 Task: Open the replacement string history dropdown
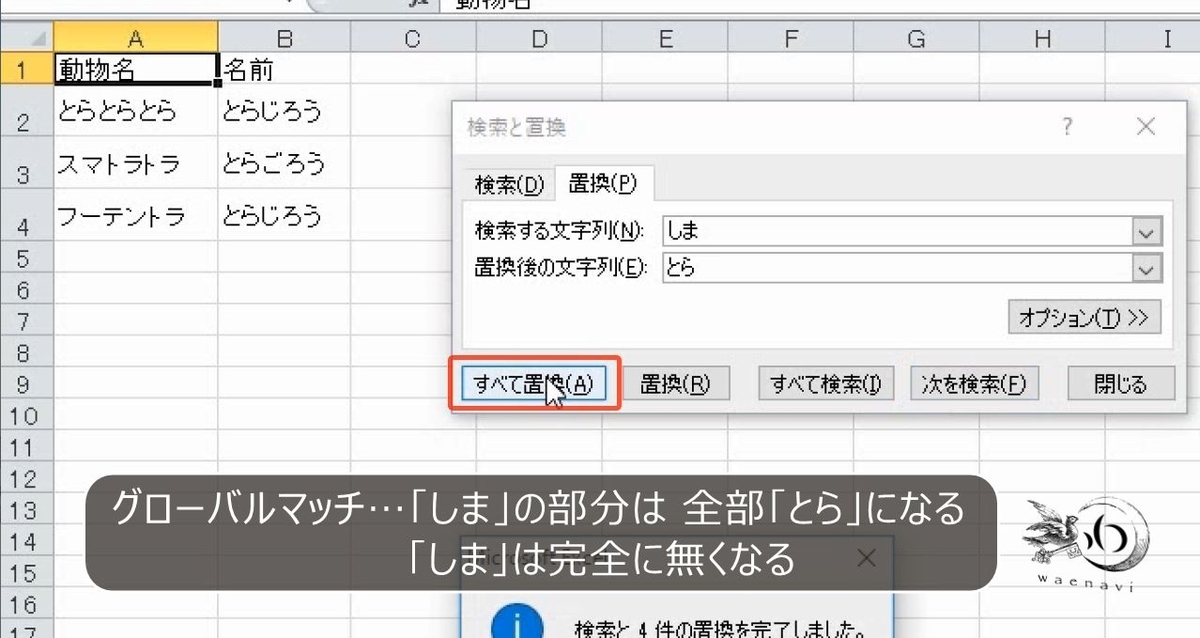(x=1141, y=267)
